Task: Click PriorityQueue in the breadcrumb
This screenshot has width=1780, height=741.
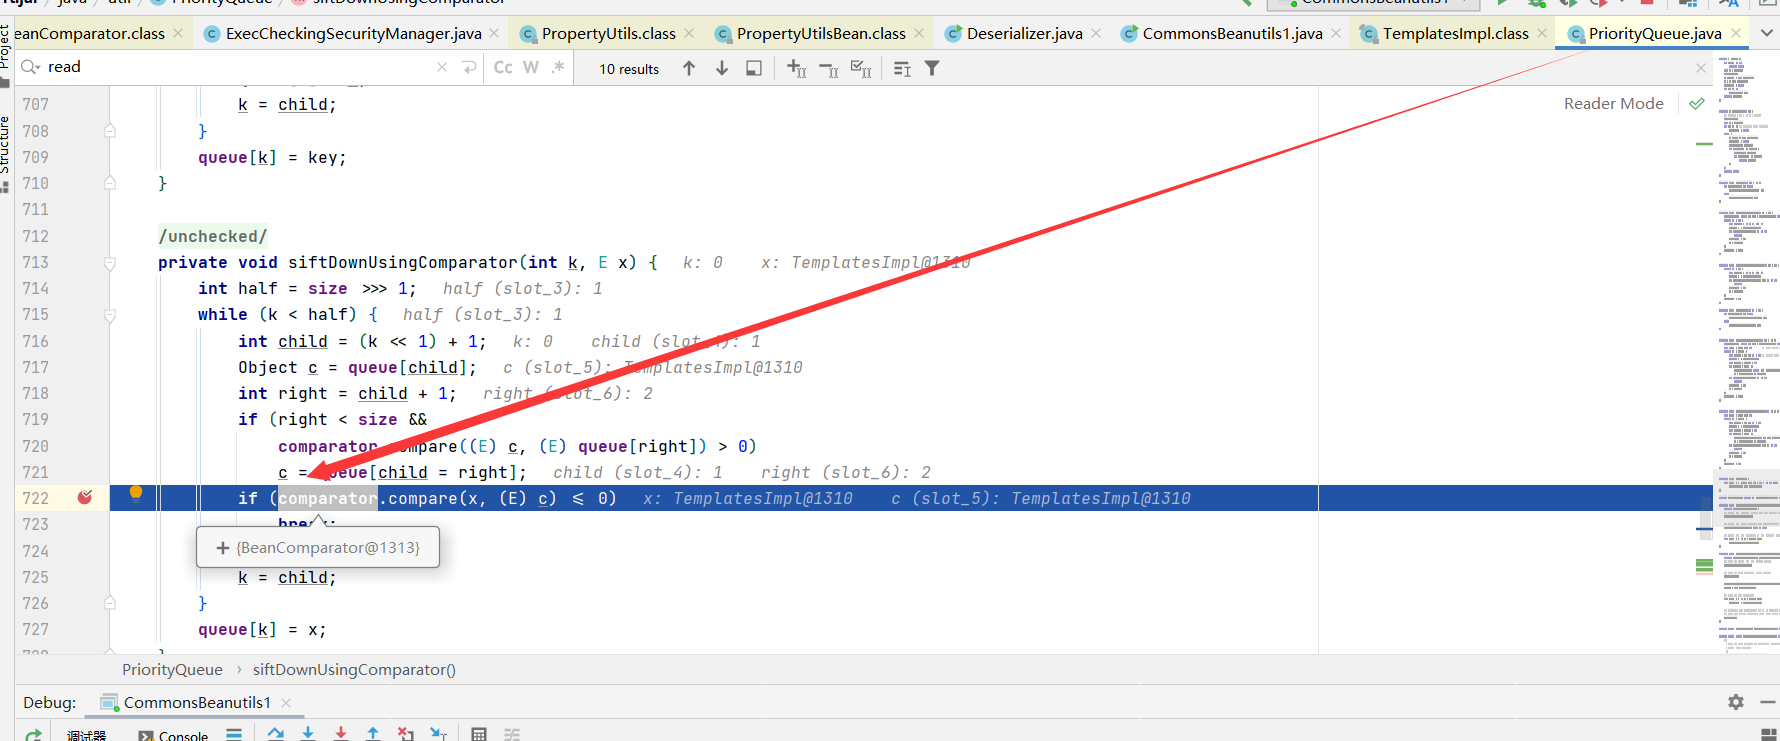Action: (x=172, y=669)
